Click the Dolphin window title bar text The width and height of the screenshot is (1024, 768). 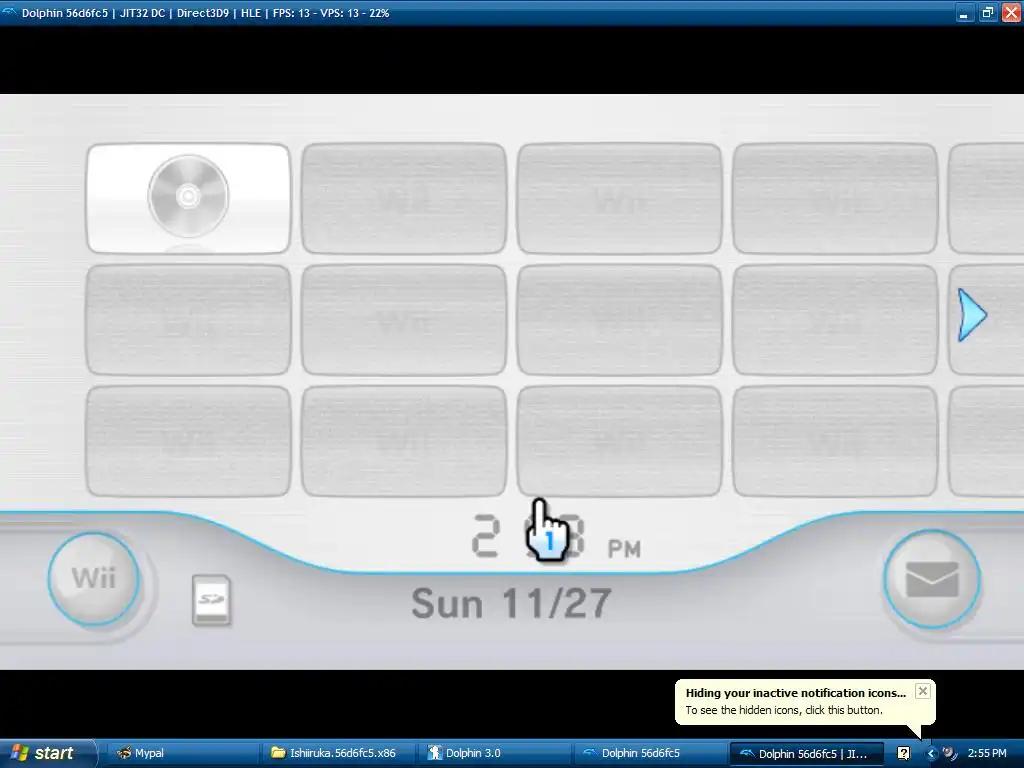pos(206,13)
